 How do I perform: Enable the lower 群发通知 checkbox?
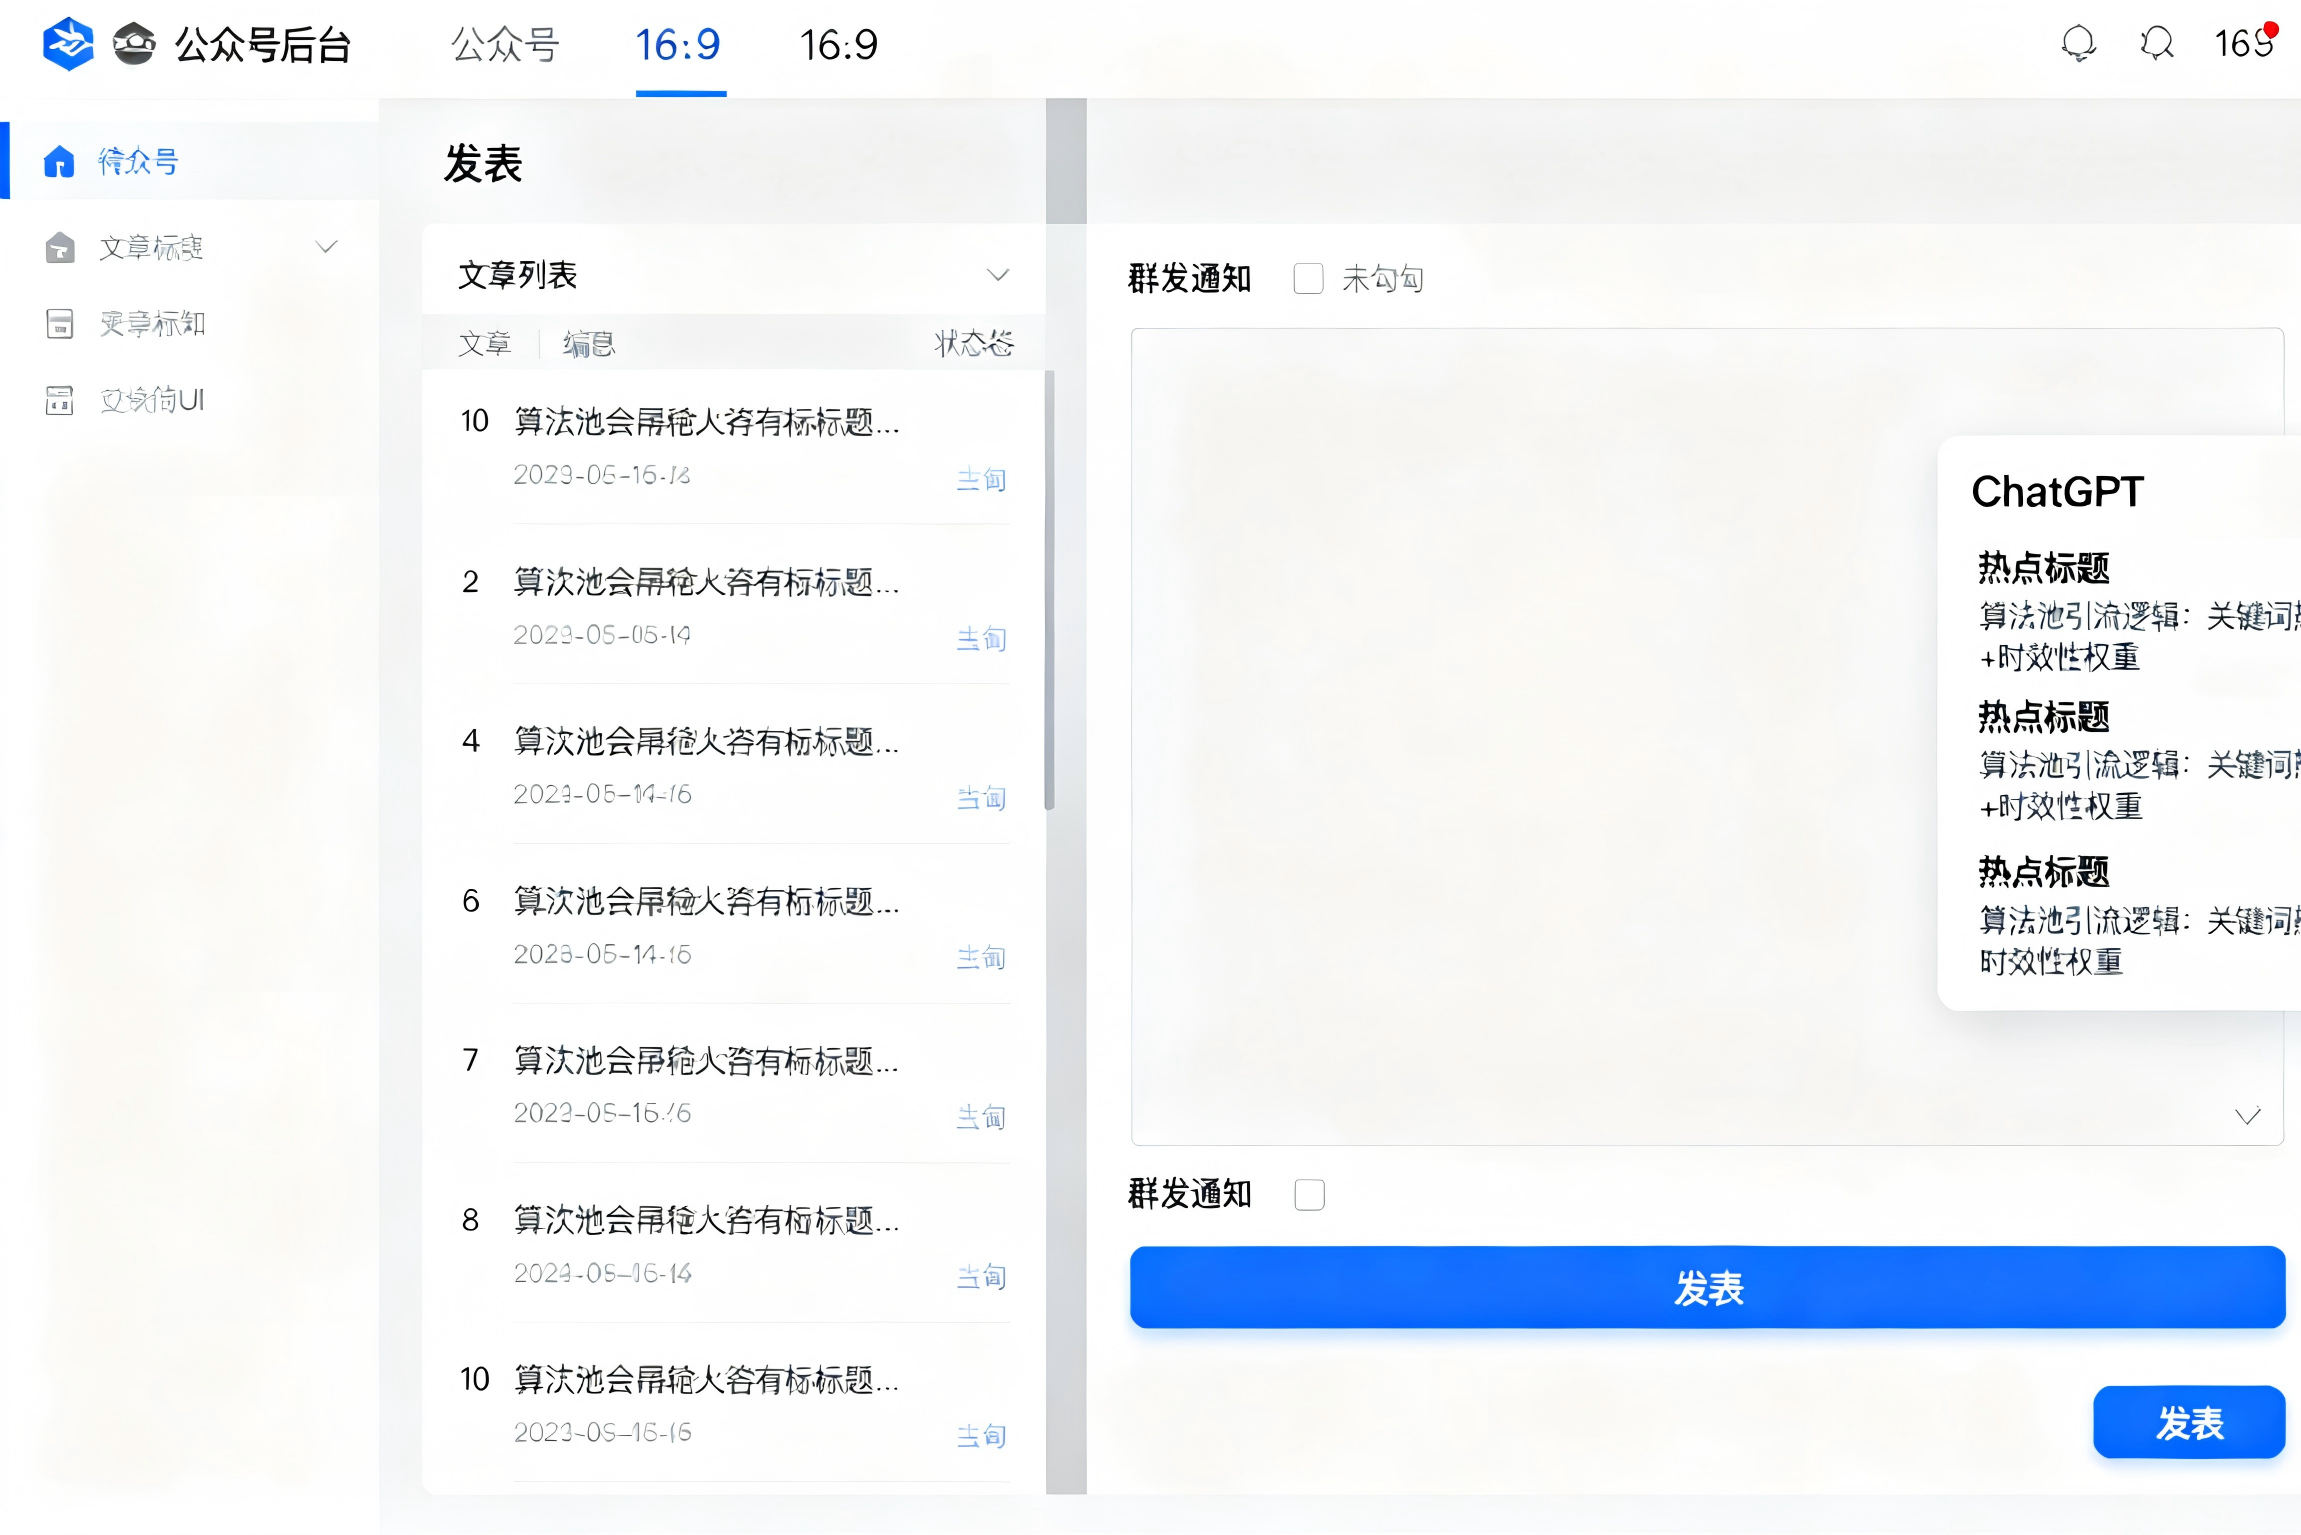tap(1309, 1194)
